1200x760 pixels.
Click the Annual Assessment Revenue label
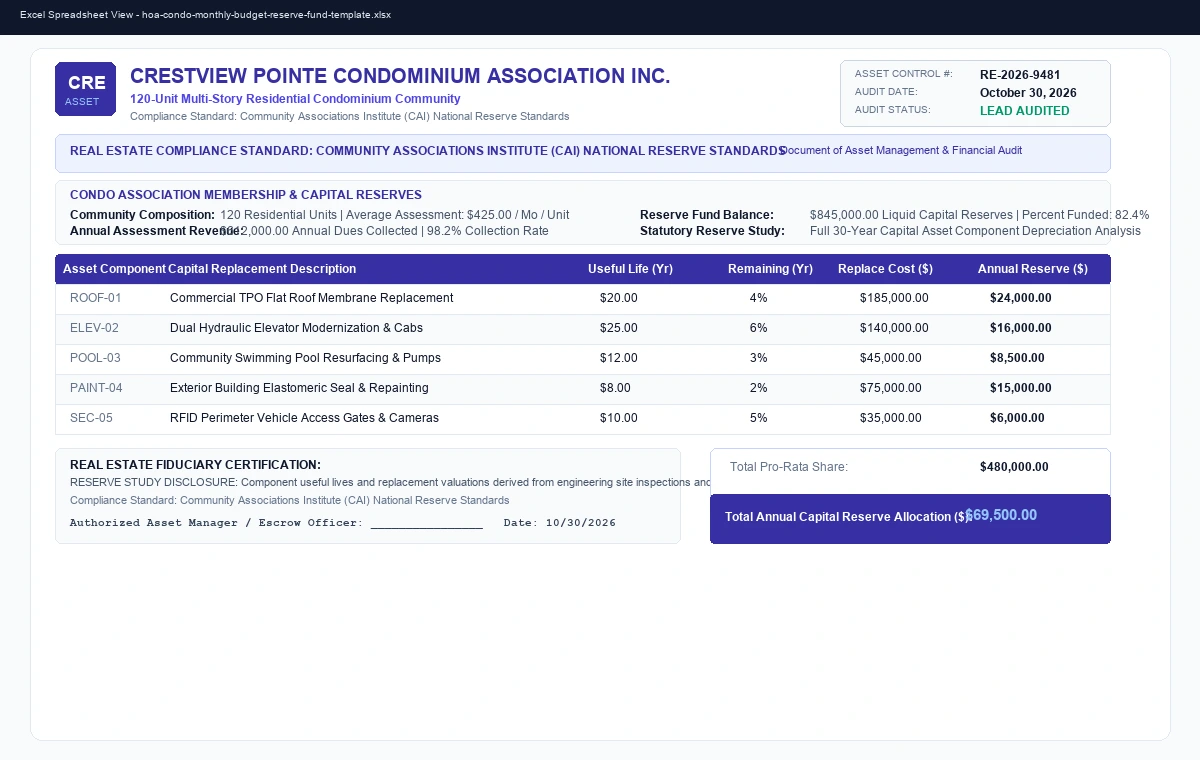tap(155, 231)
